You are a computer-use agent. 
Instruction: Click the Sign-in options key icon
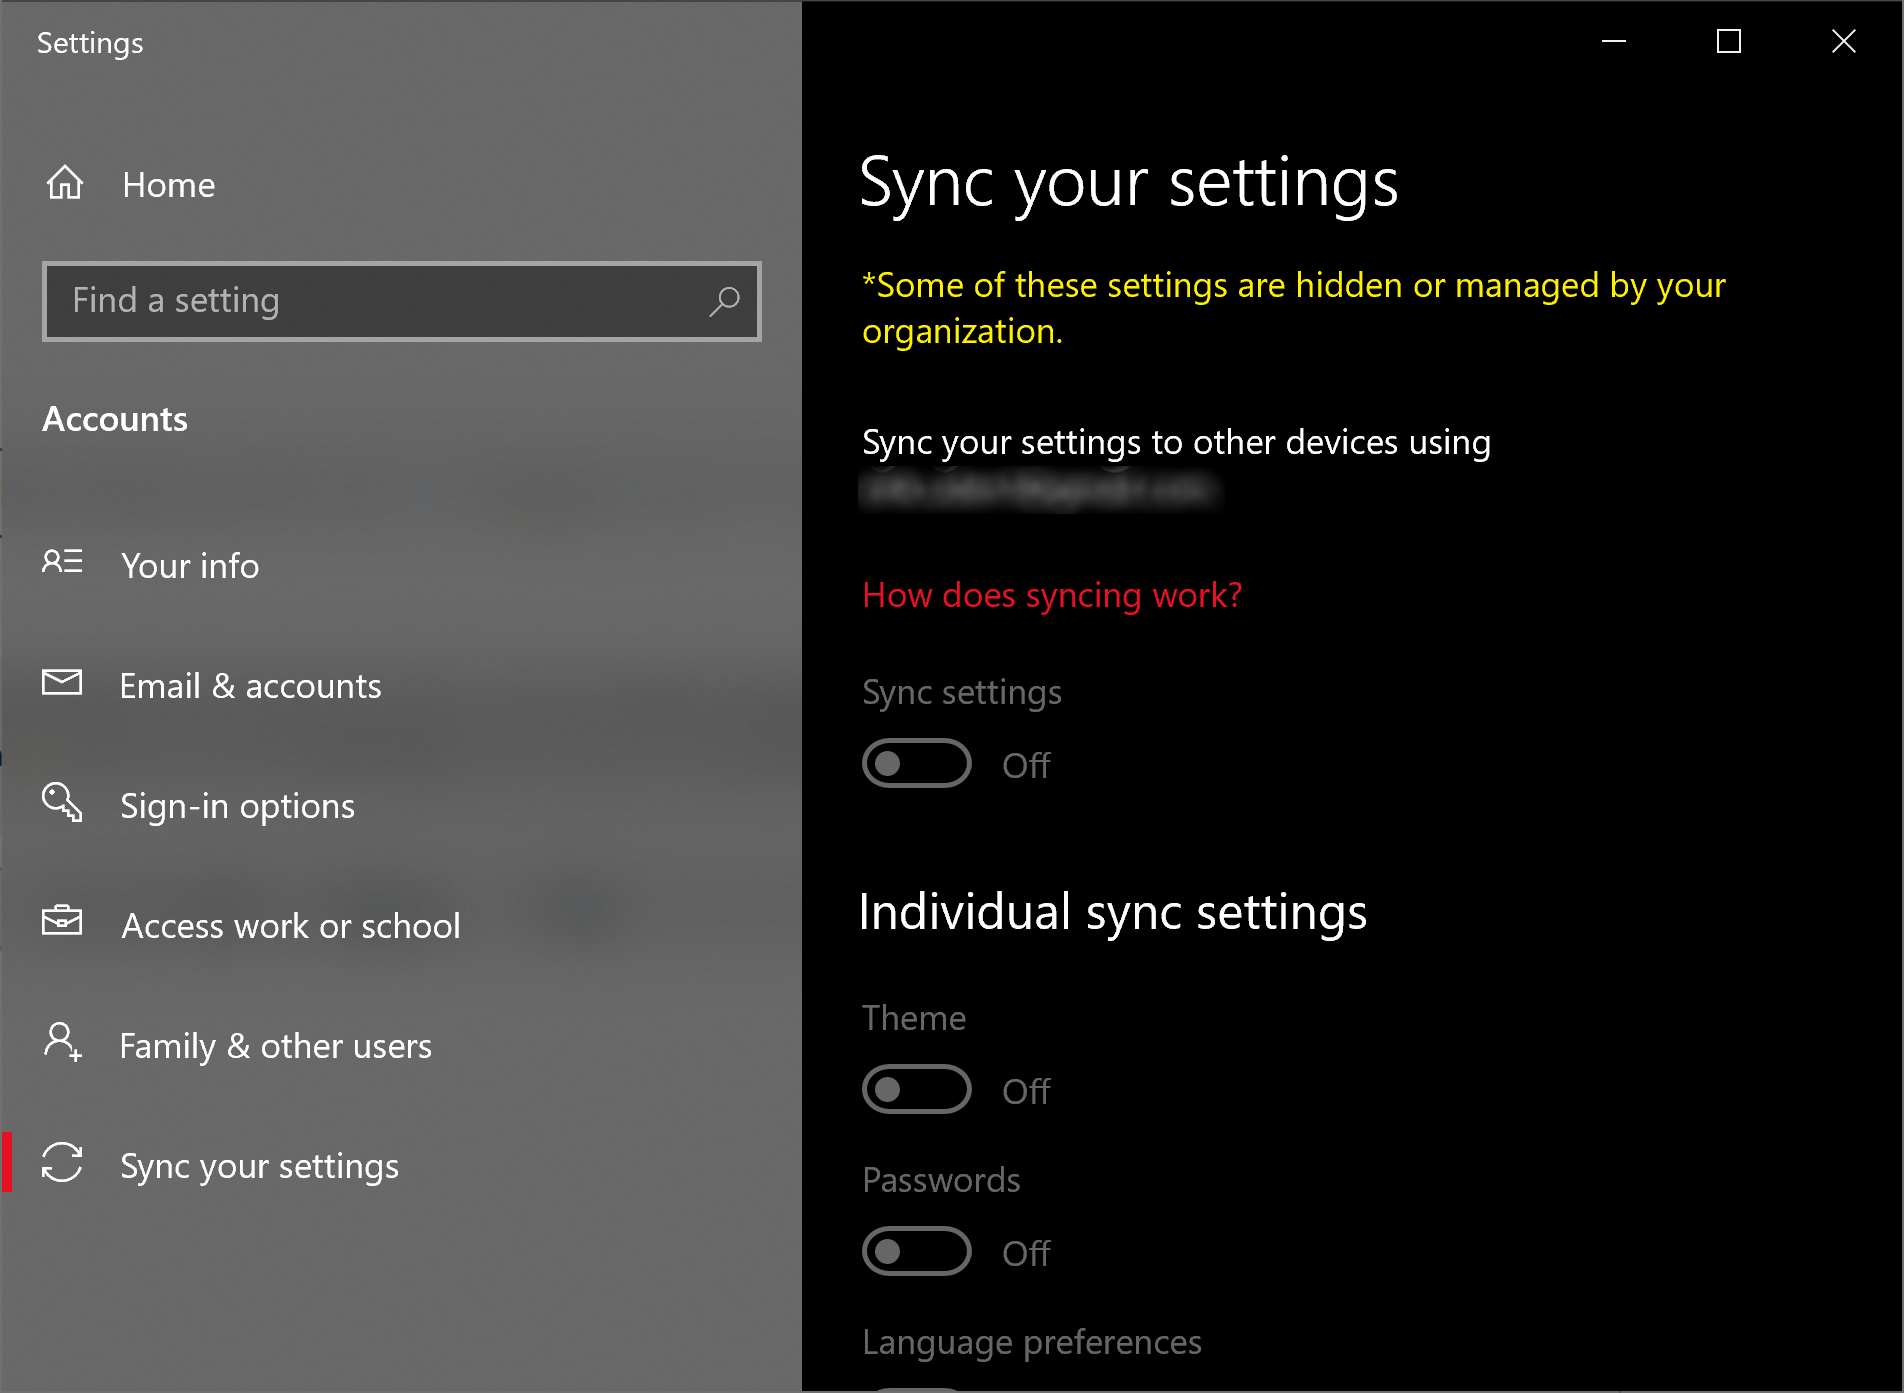(x=62, y=802)
